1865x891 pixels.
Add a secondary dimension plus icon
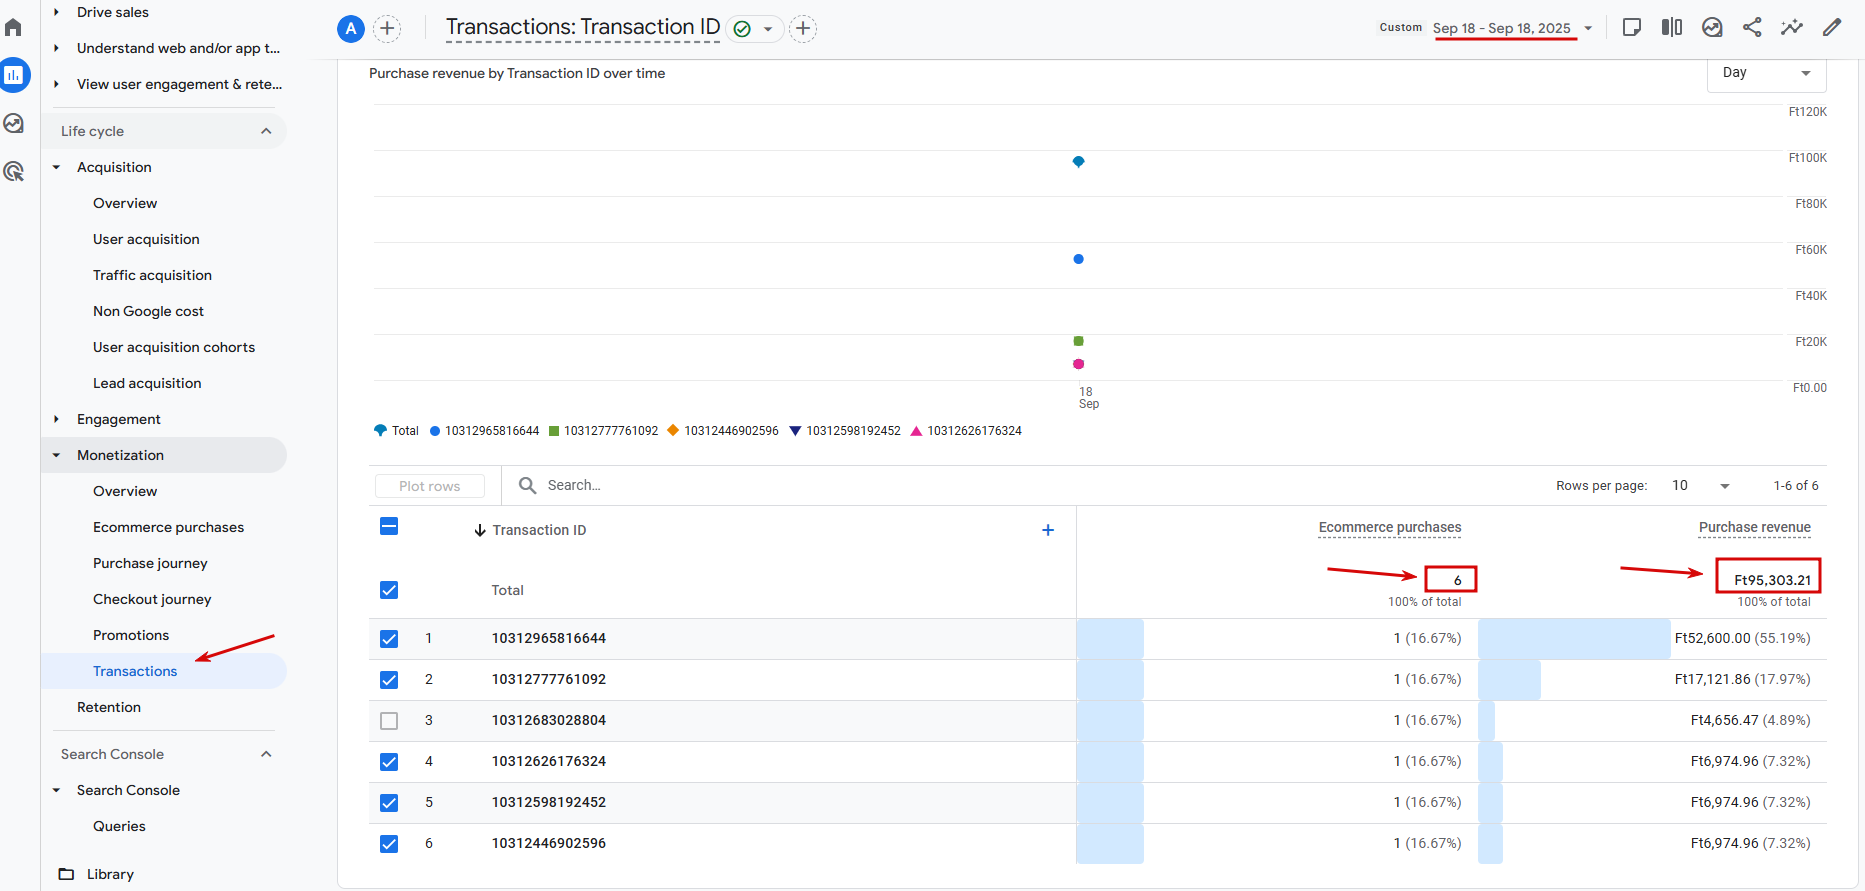(x=1048, y=530)
